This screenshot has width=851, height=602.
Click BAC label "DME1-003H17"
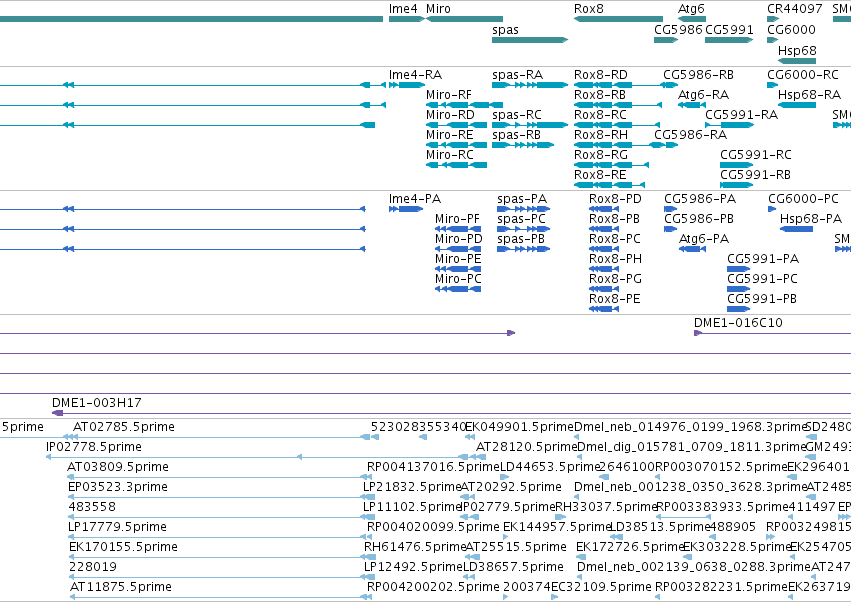(x=97, y=403)
